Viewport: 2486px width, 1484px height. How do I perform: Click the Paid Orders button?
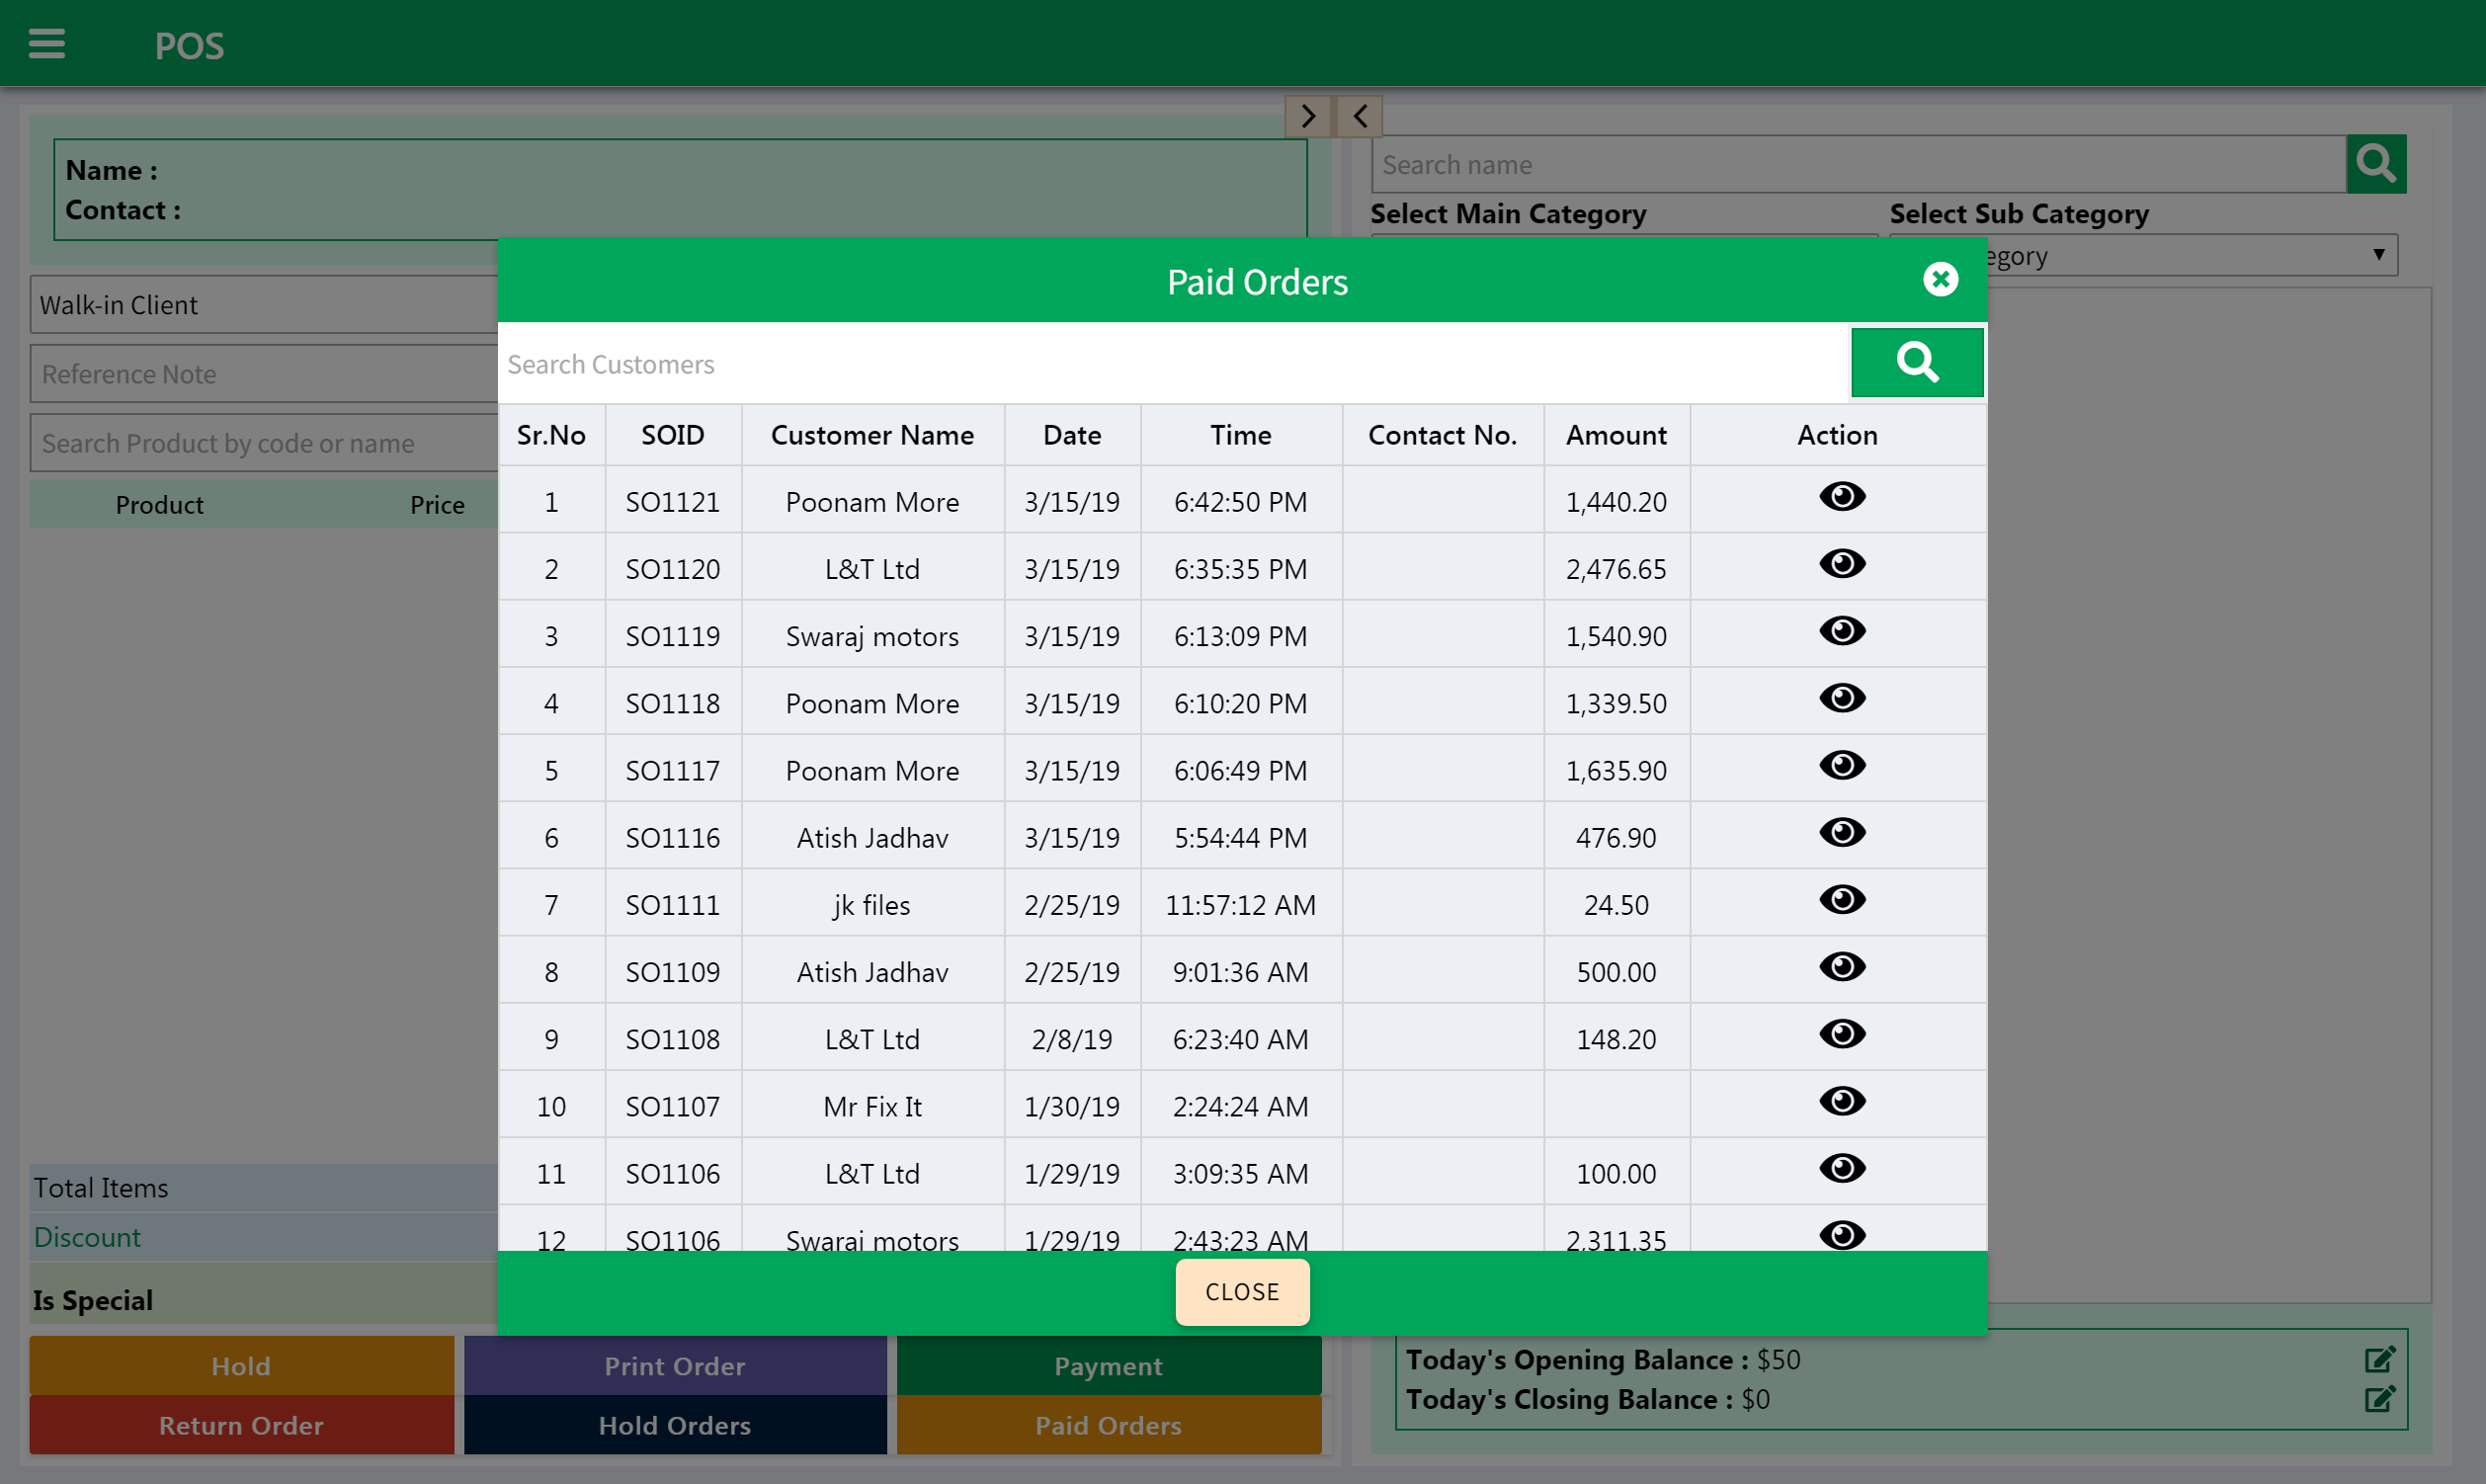[1108, 1426]
